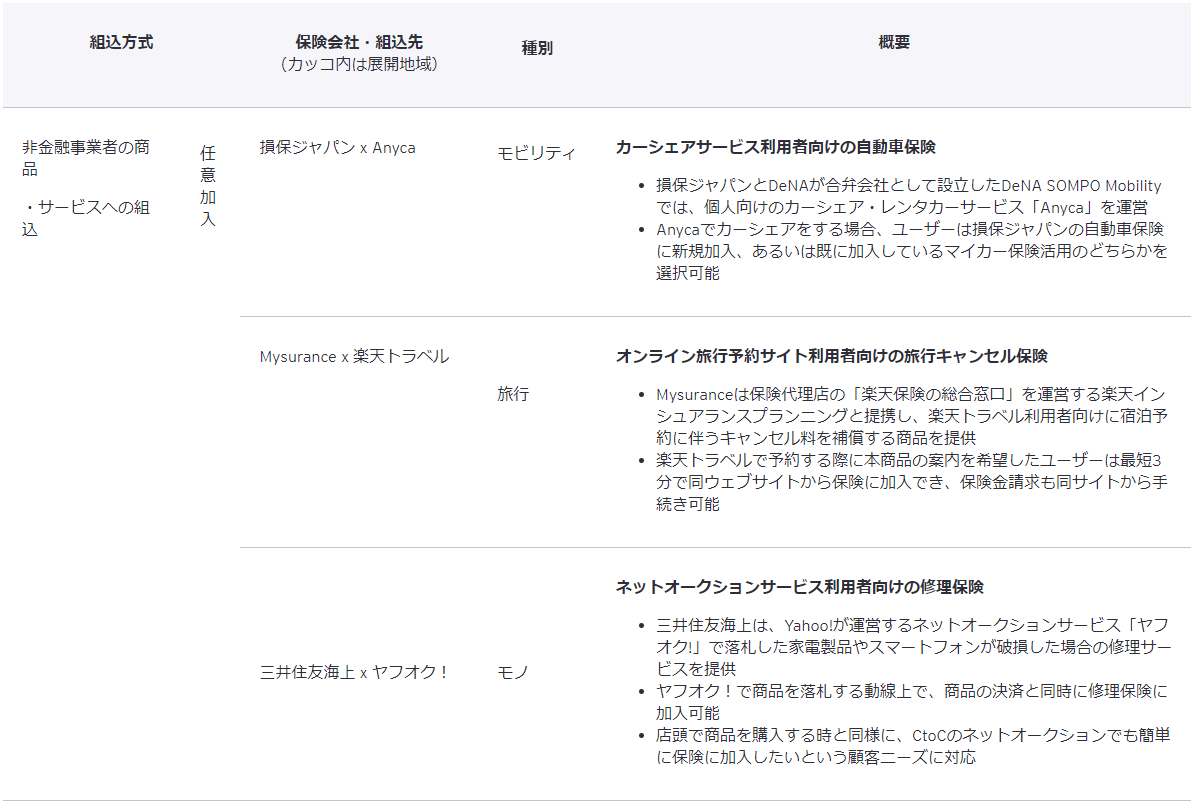Click the bullet about DeNA SOMPO Mobility

pos(908,196)
